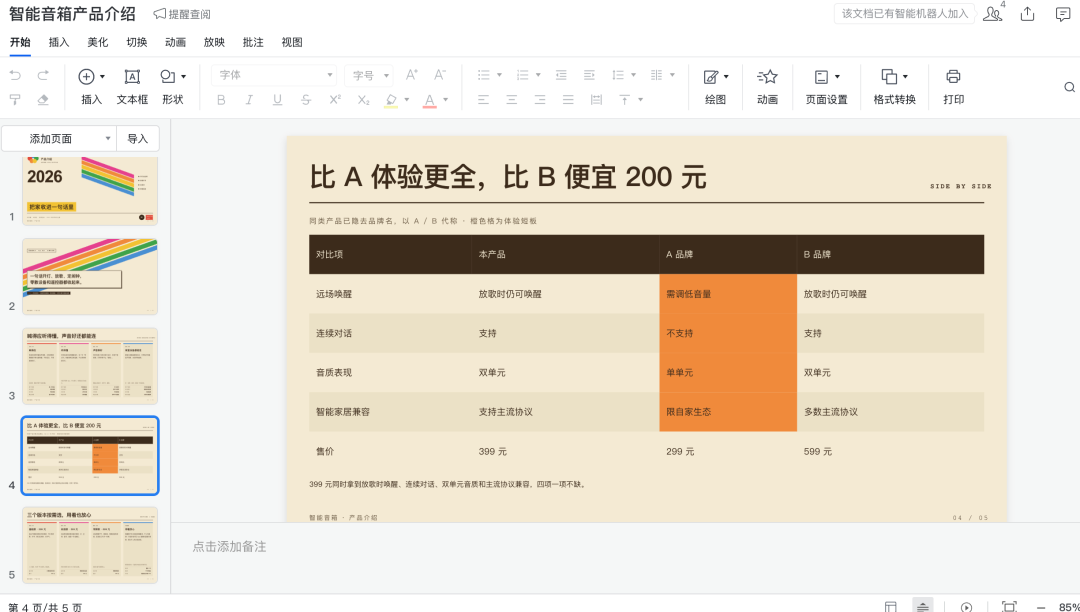Select slide 5 thumbnail

coord(90,545)
